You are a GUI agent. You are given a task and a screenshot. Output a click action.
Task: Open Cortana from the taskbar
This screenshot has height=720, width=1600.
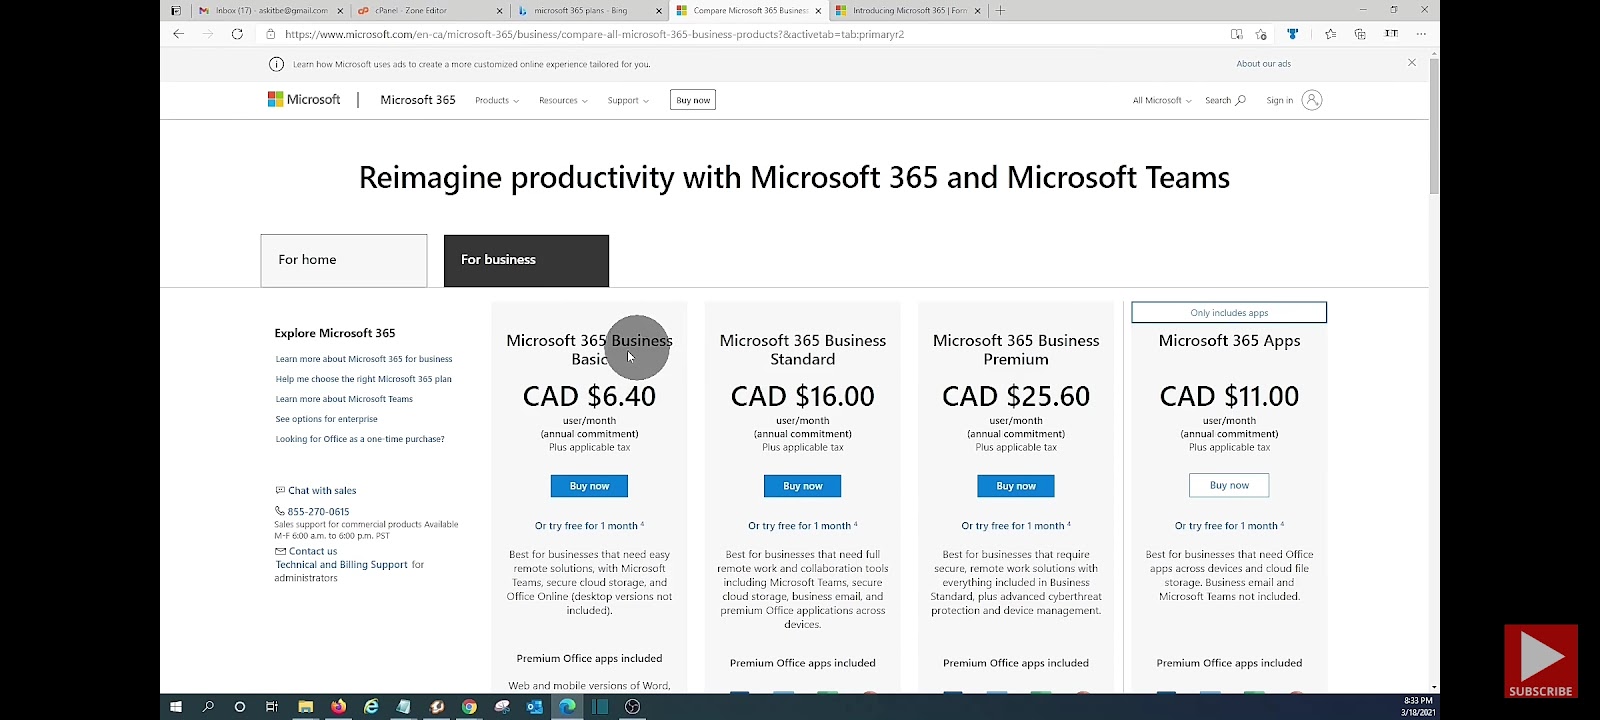point(240,707)
